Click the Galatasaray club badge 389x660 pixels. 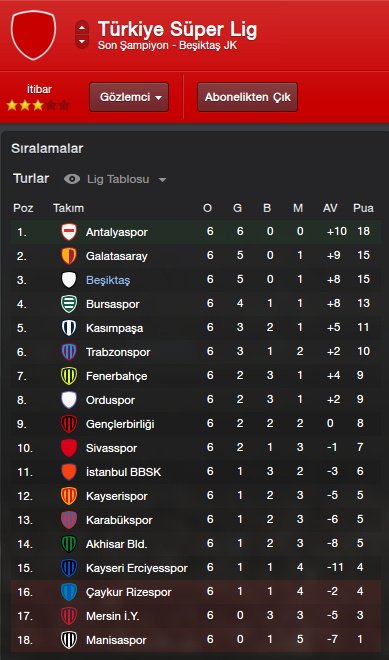(69, 256)
